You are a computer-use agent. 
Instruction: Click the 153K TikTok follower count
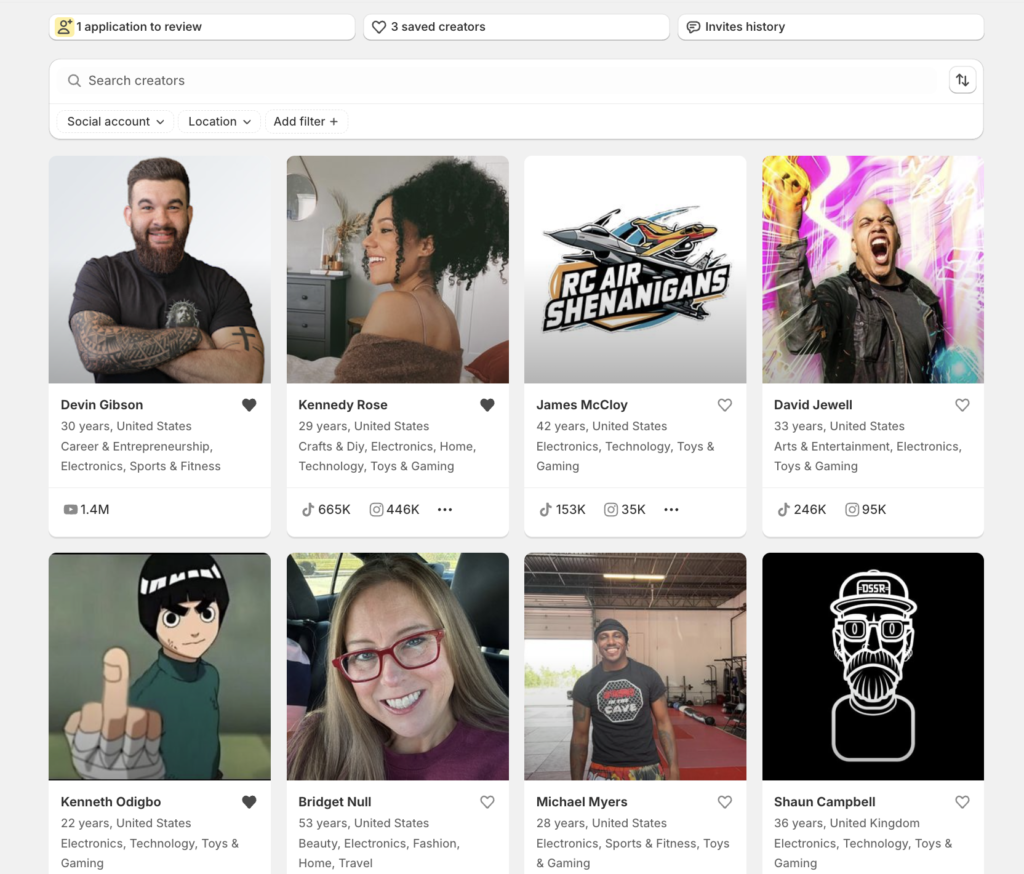click(571, 510)
